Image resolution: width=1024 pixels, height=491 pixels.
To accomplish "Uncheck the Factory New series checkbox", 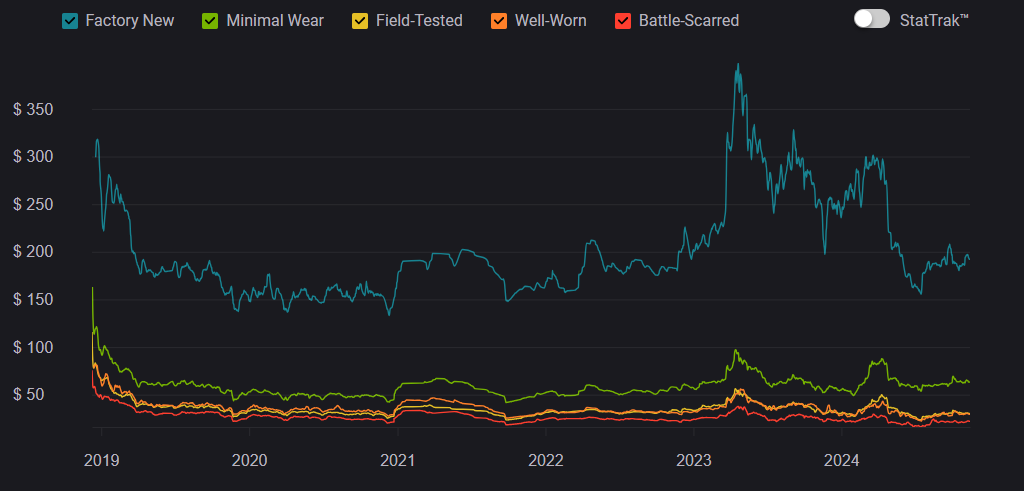I will click(70, 20).
